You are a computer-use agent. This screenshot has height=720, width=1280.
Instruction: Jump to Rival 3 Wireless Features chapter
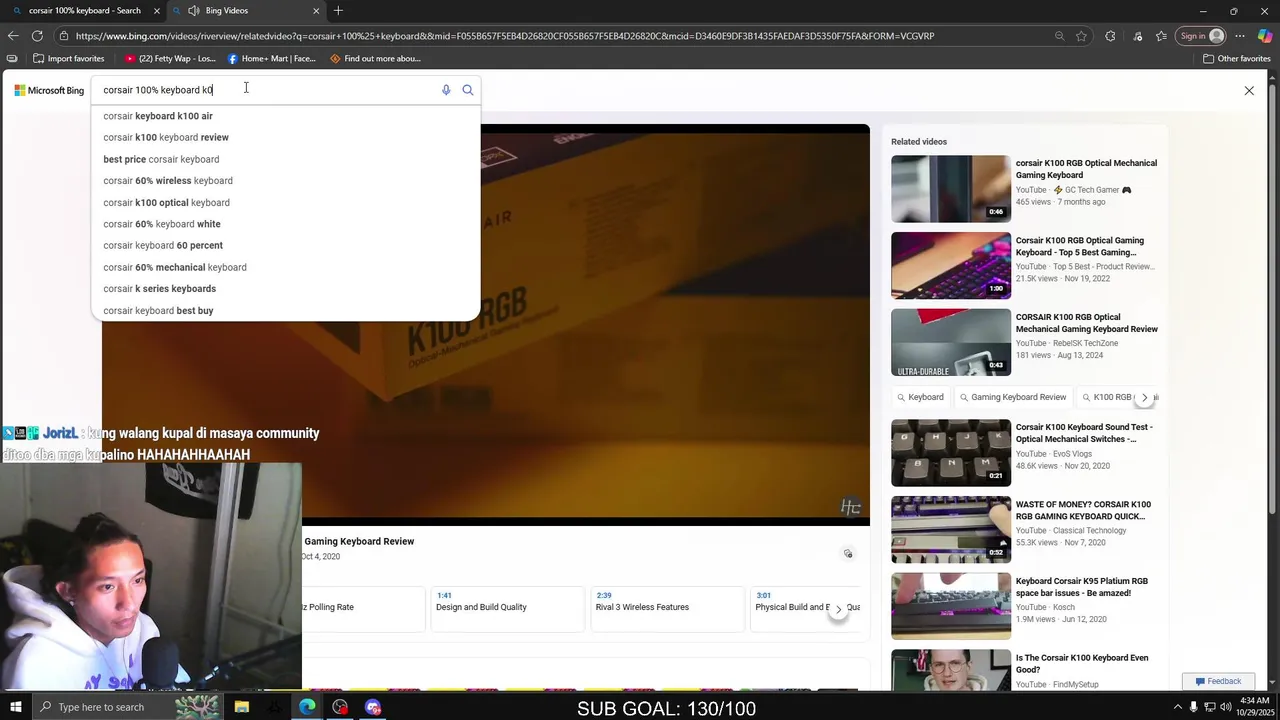click(668, 608)
